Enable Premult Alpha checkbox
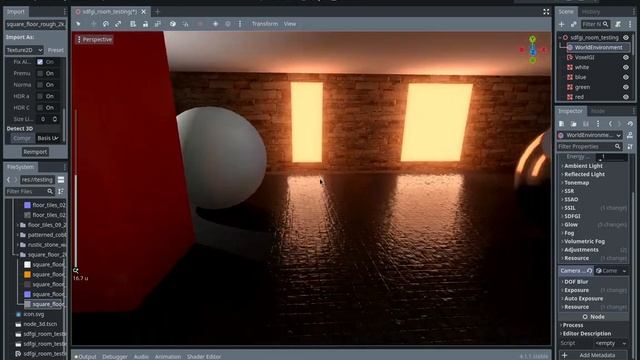Viewport: 640px width, 360px height. pos(40,73)
